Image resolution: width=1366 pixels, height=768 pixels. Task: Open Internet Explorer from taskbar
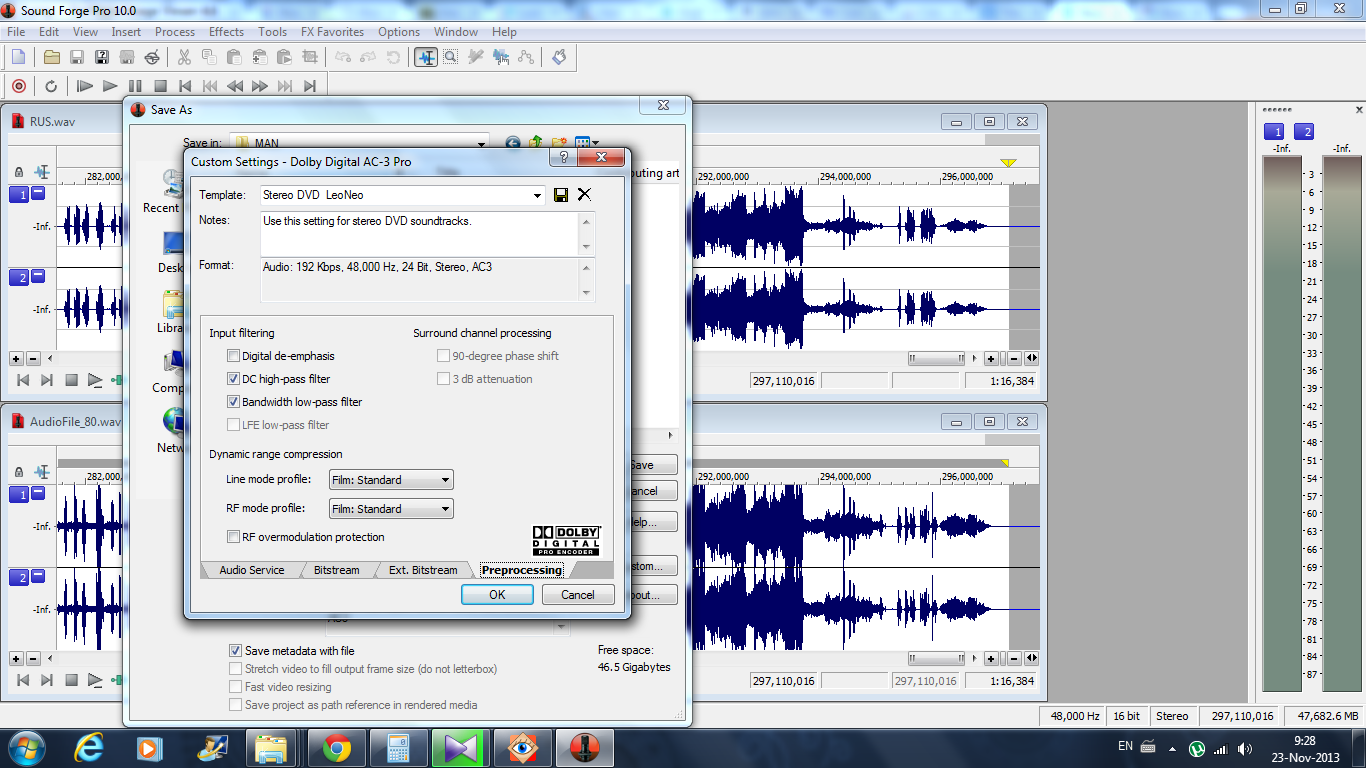click(89, 748)
